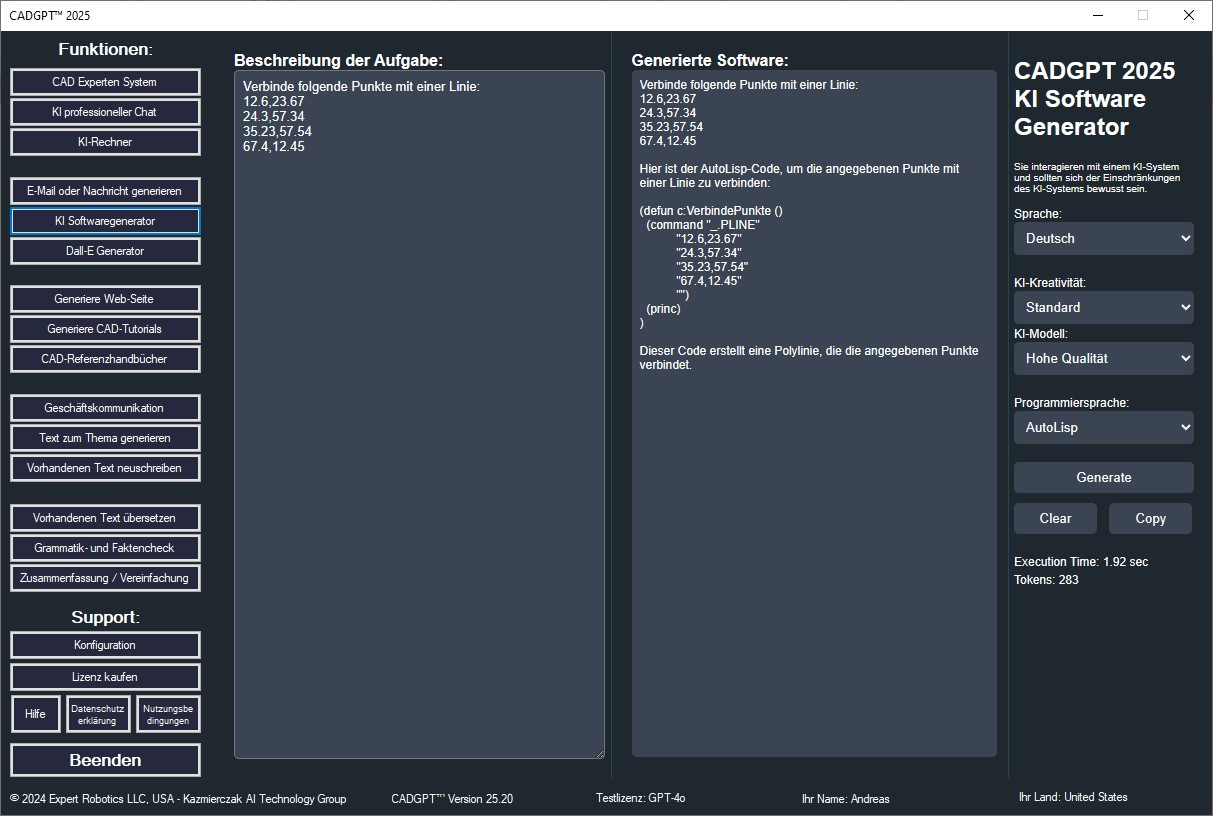Image resolution: width=1213 pixels, height=816 pixels.
Task: Minimize the CADGPT window
Action: 1097,15
